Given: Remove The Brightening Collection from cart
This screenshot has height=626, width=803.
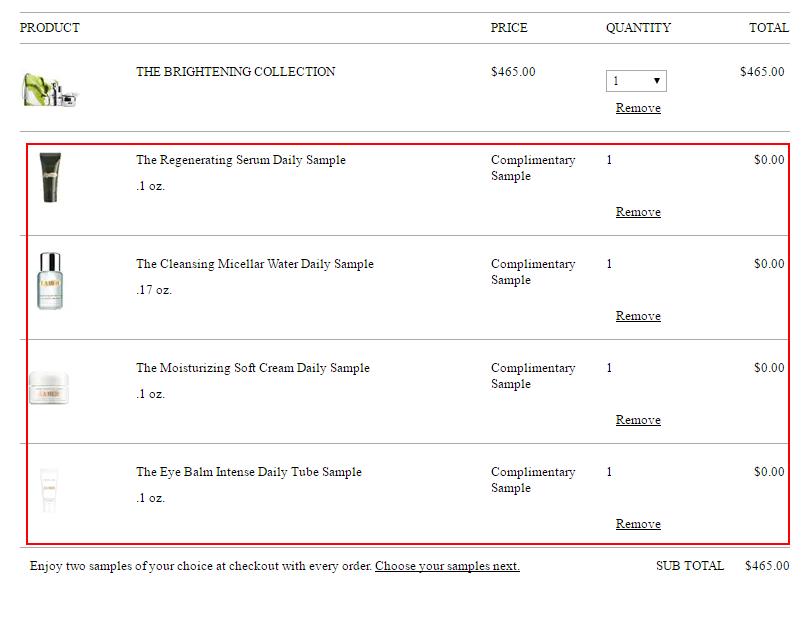Looking at the screenshot, I should (x=638, y=108).
